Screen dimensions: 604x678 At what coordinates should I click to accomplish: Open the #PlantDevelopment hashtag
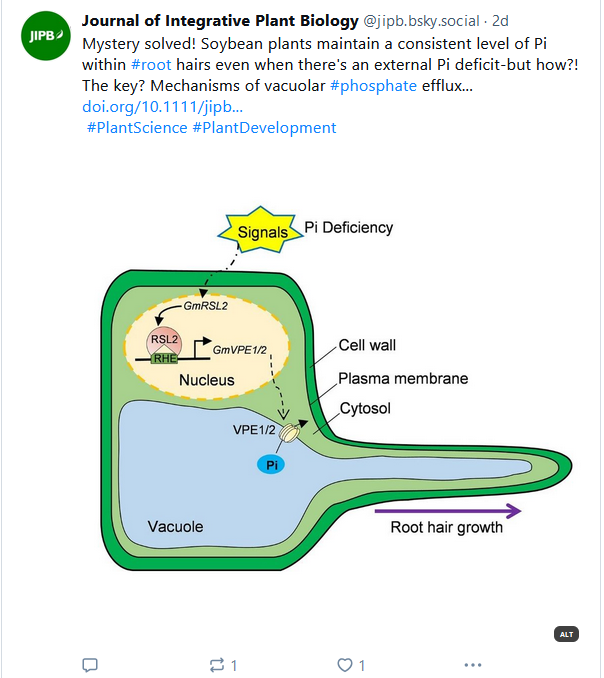[264, 128]
